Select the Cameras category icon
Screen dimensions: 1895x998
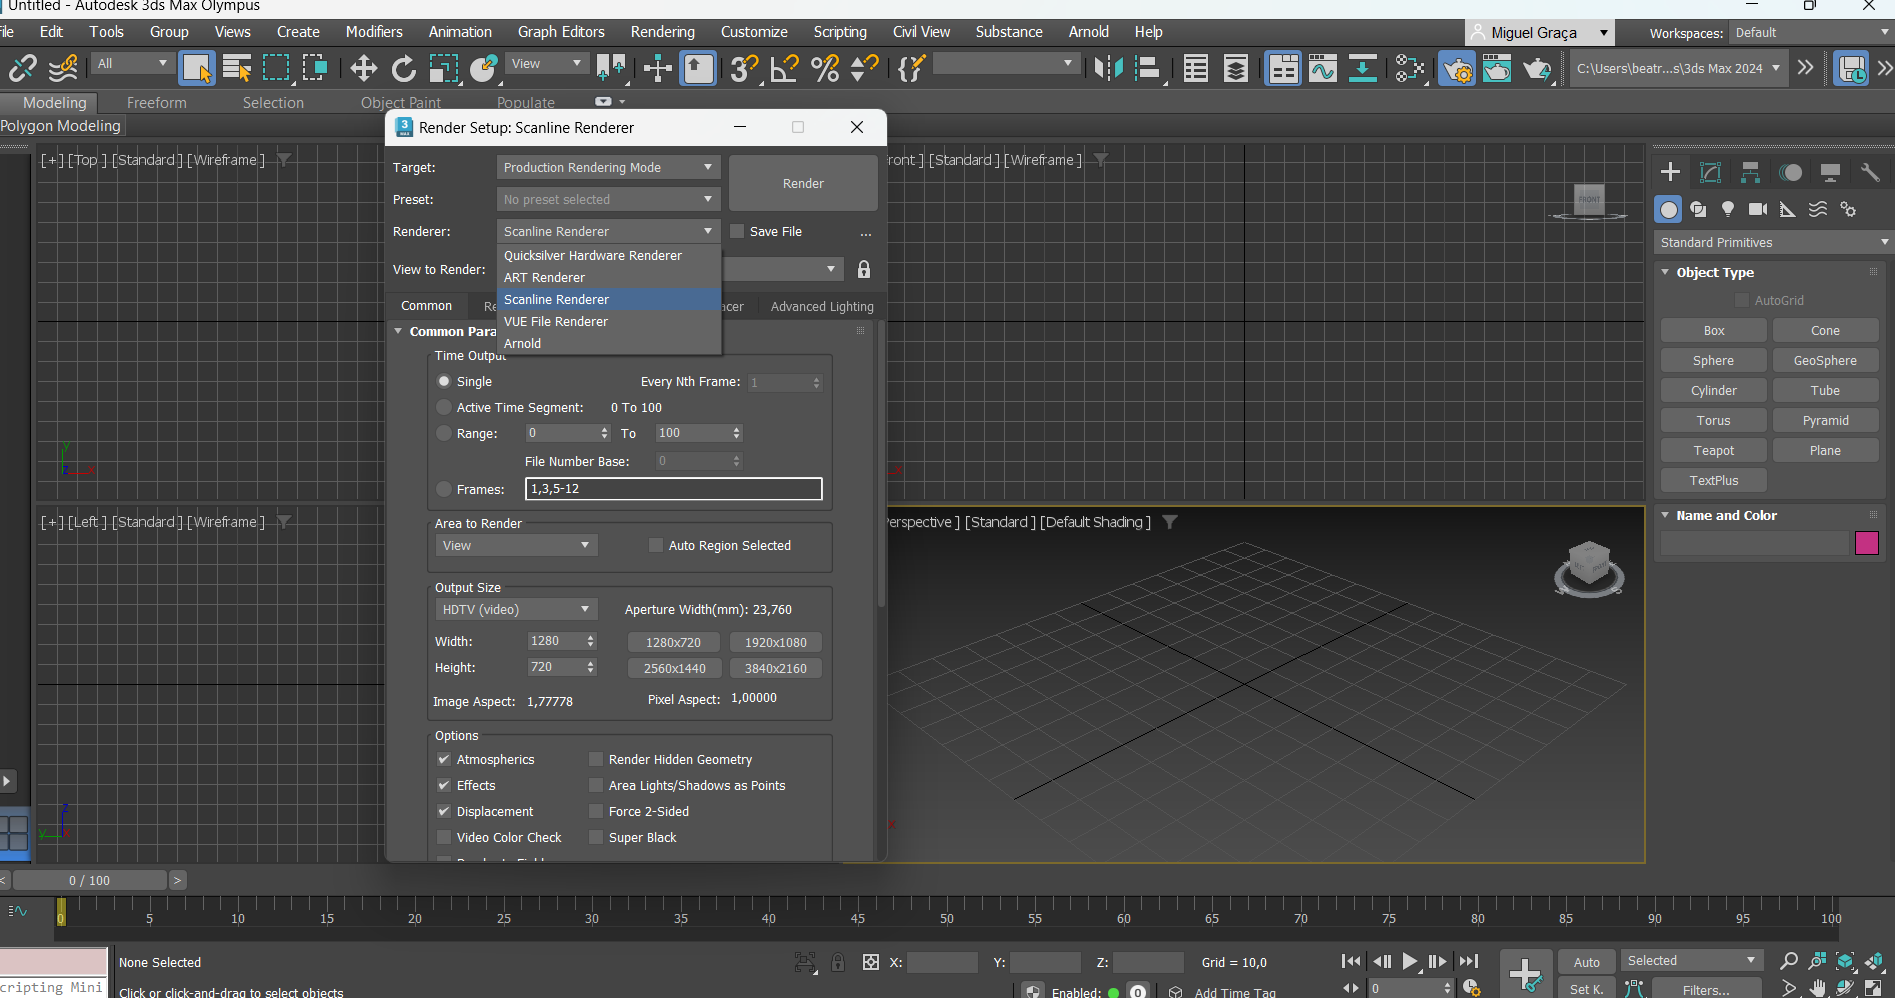pos(1758,209)
